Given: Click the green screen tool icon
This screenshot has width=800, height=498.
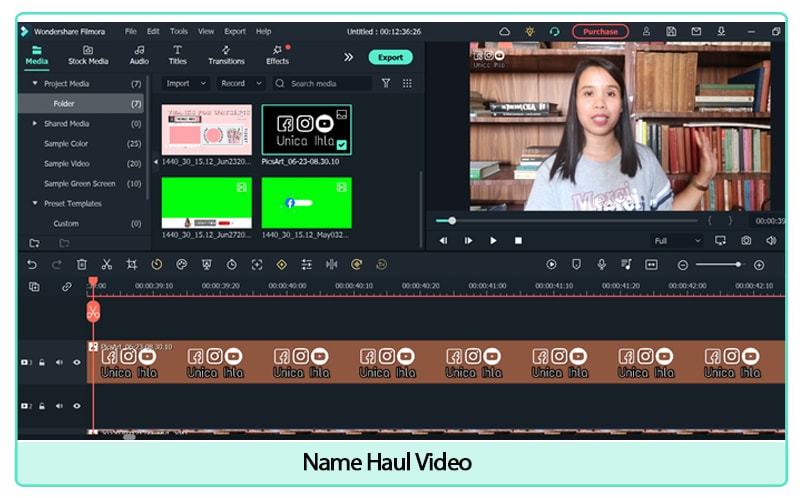Looking at the screenshot, I should coord(207,264).
